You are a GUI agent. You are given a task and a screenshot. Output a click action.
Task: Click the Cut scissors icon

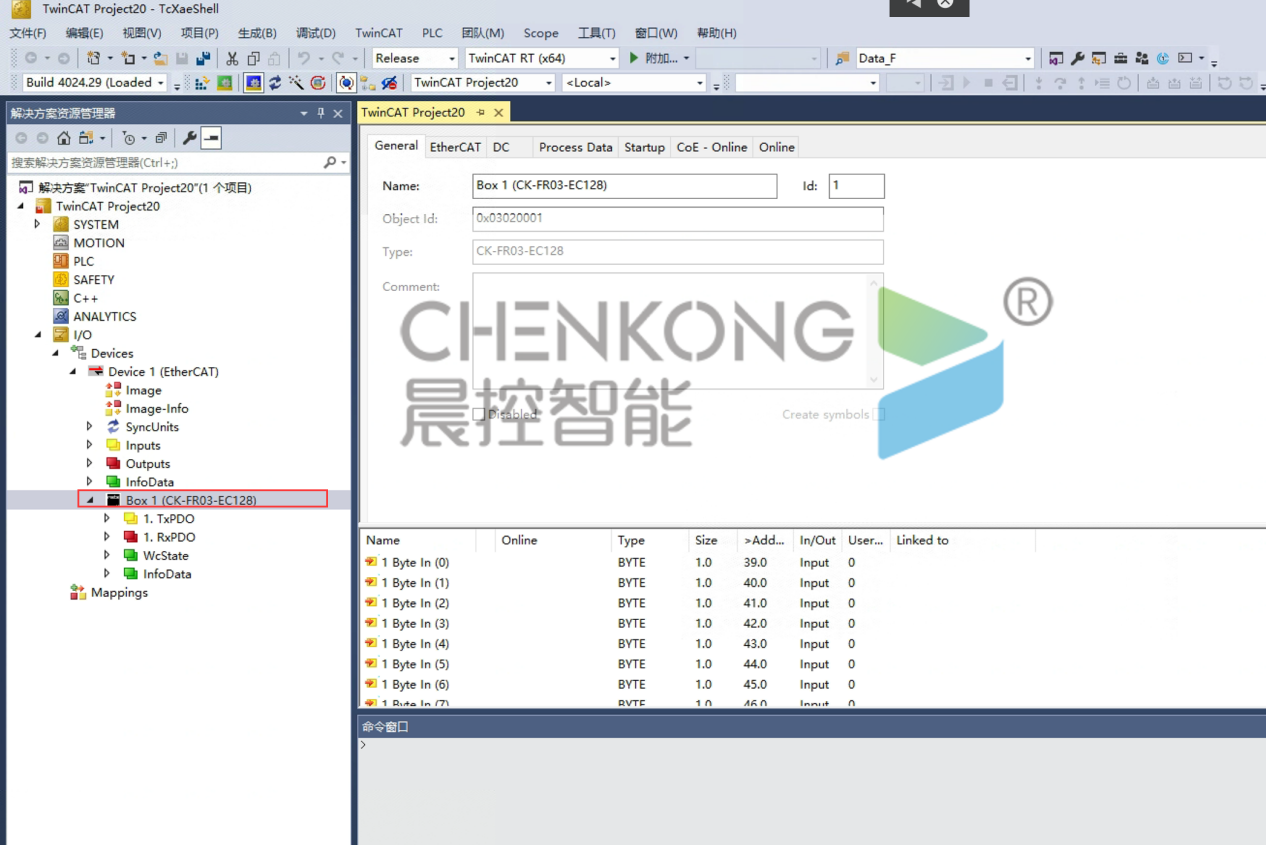(x=232, y=58)
